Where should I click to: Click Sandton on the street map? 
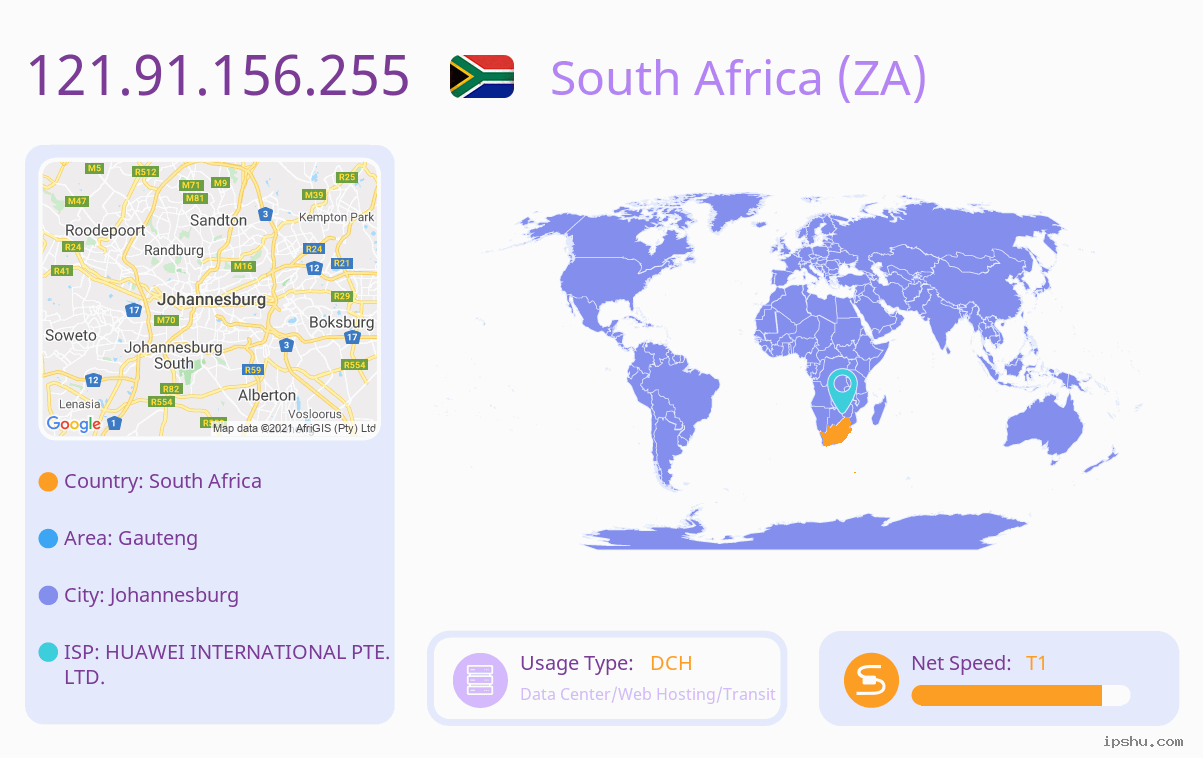coord(218,220)
